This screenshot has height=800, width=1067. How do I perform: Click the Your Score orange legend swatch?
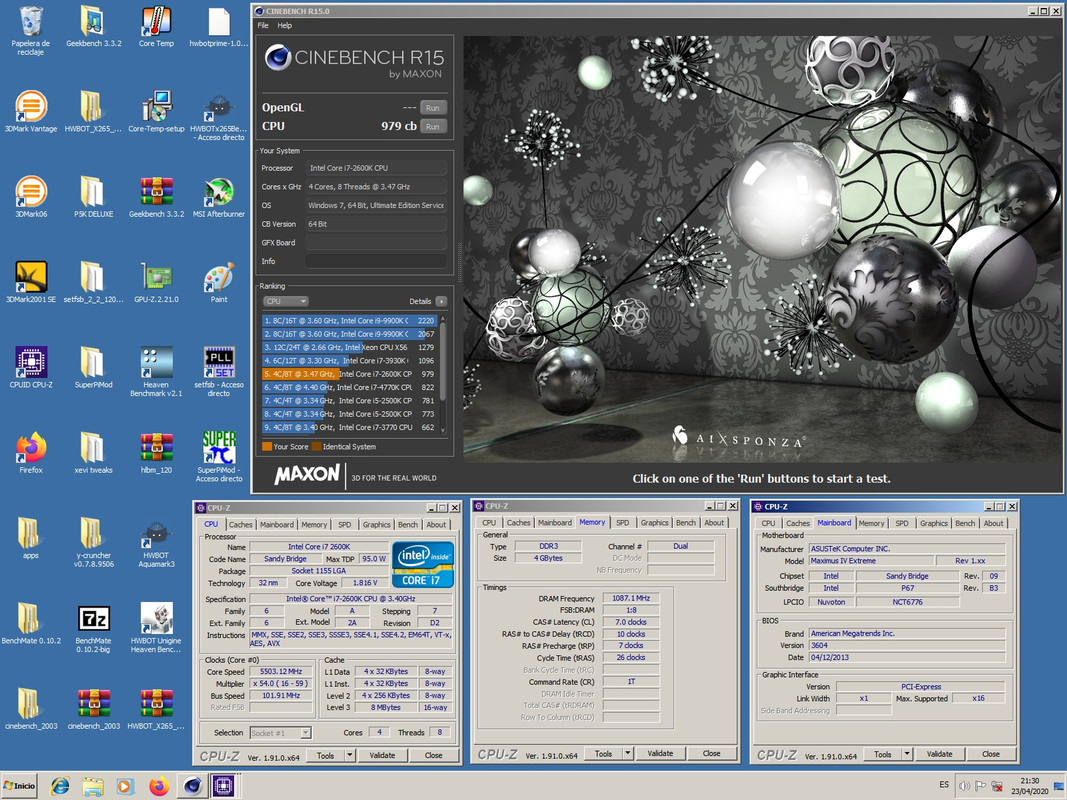pos(267,447)
